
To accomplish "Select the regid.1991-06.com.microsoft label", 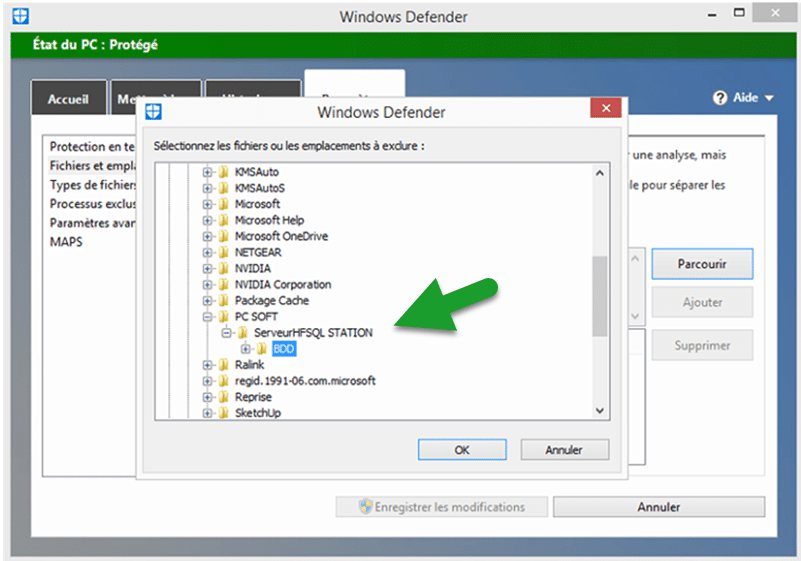I will (305, 381).
